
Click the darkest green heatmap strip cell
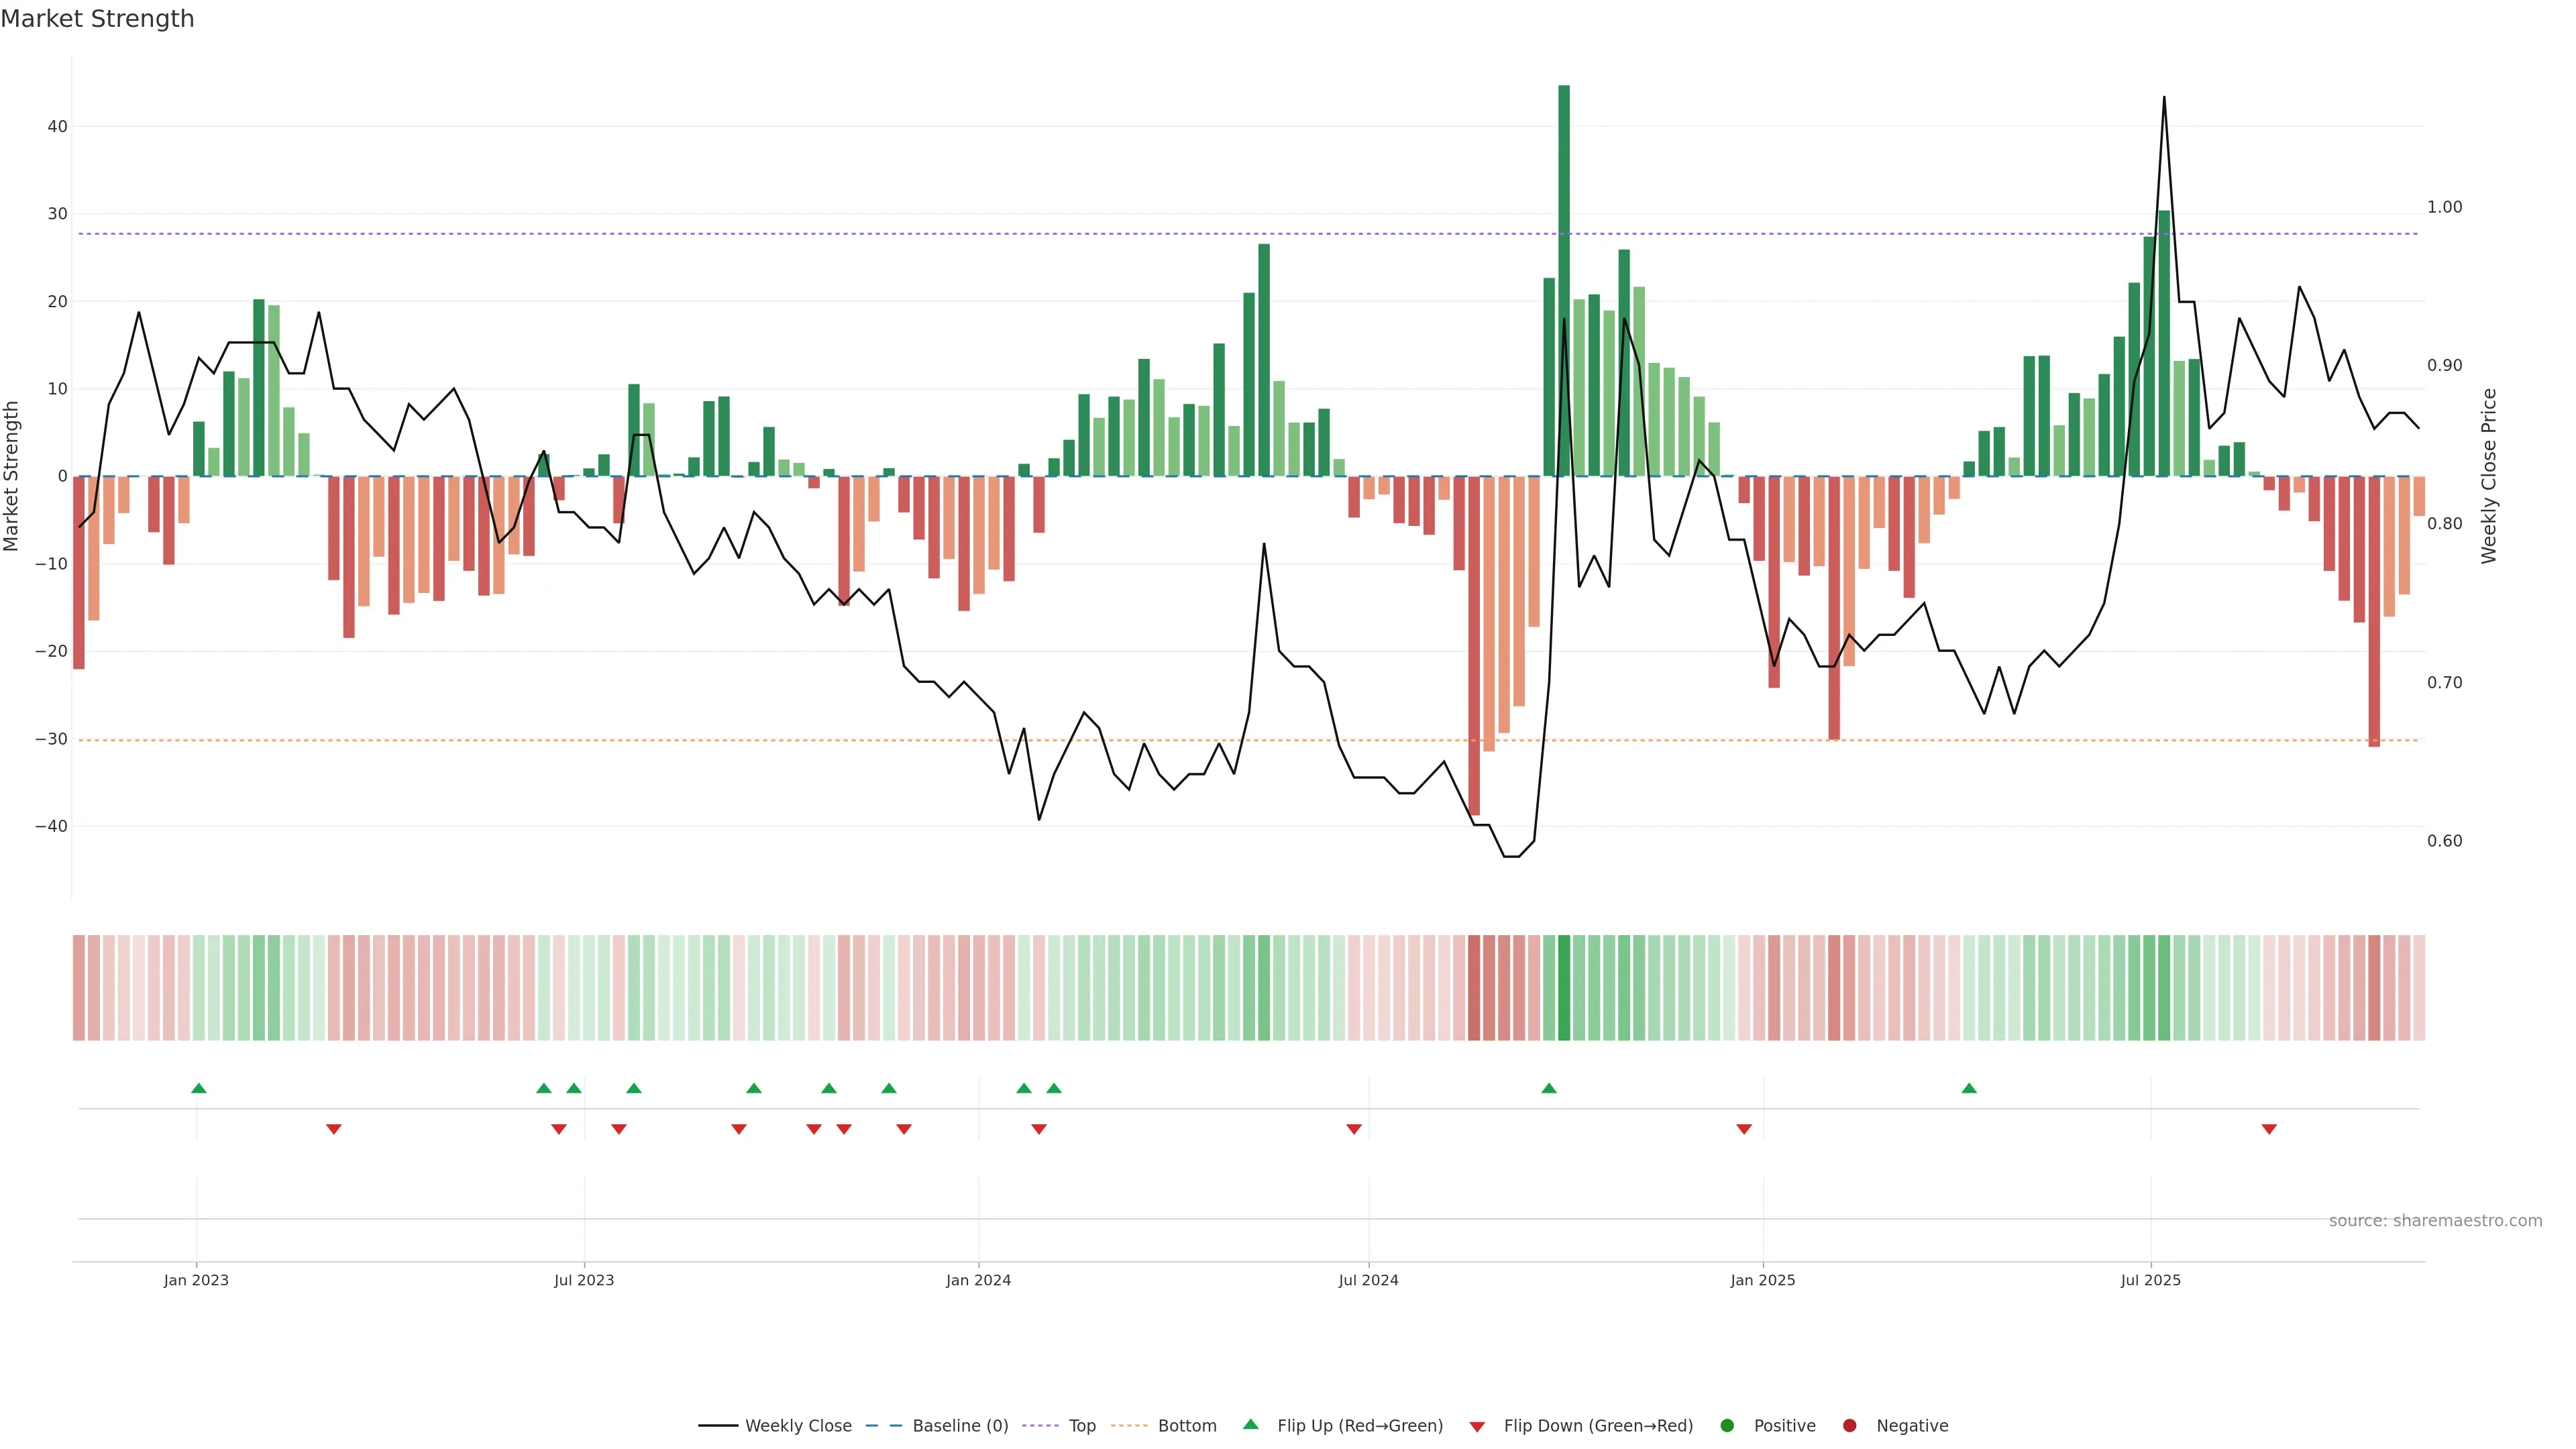(1564, 987)
